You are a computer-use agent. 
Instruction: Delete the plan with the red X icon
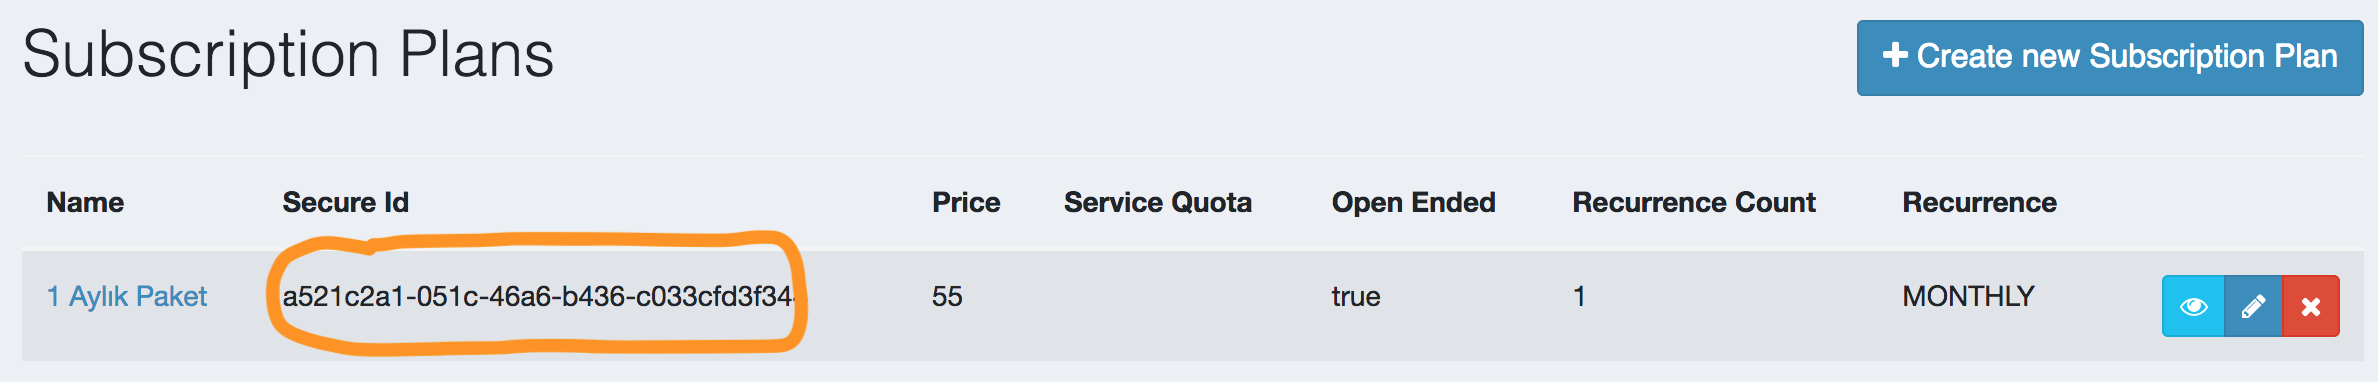pyautogui.click(x=2311, y=306)
